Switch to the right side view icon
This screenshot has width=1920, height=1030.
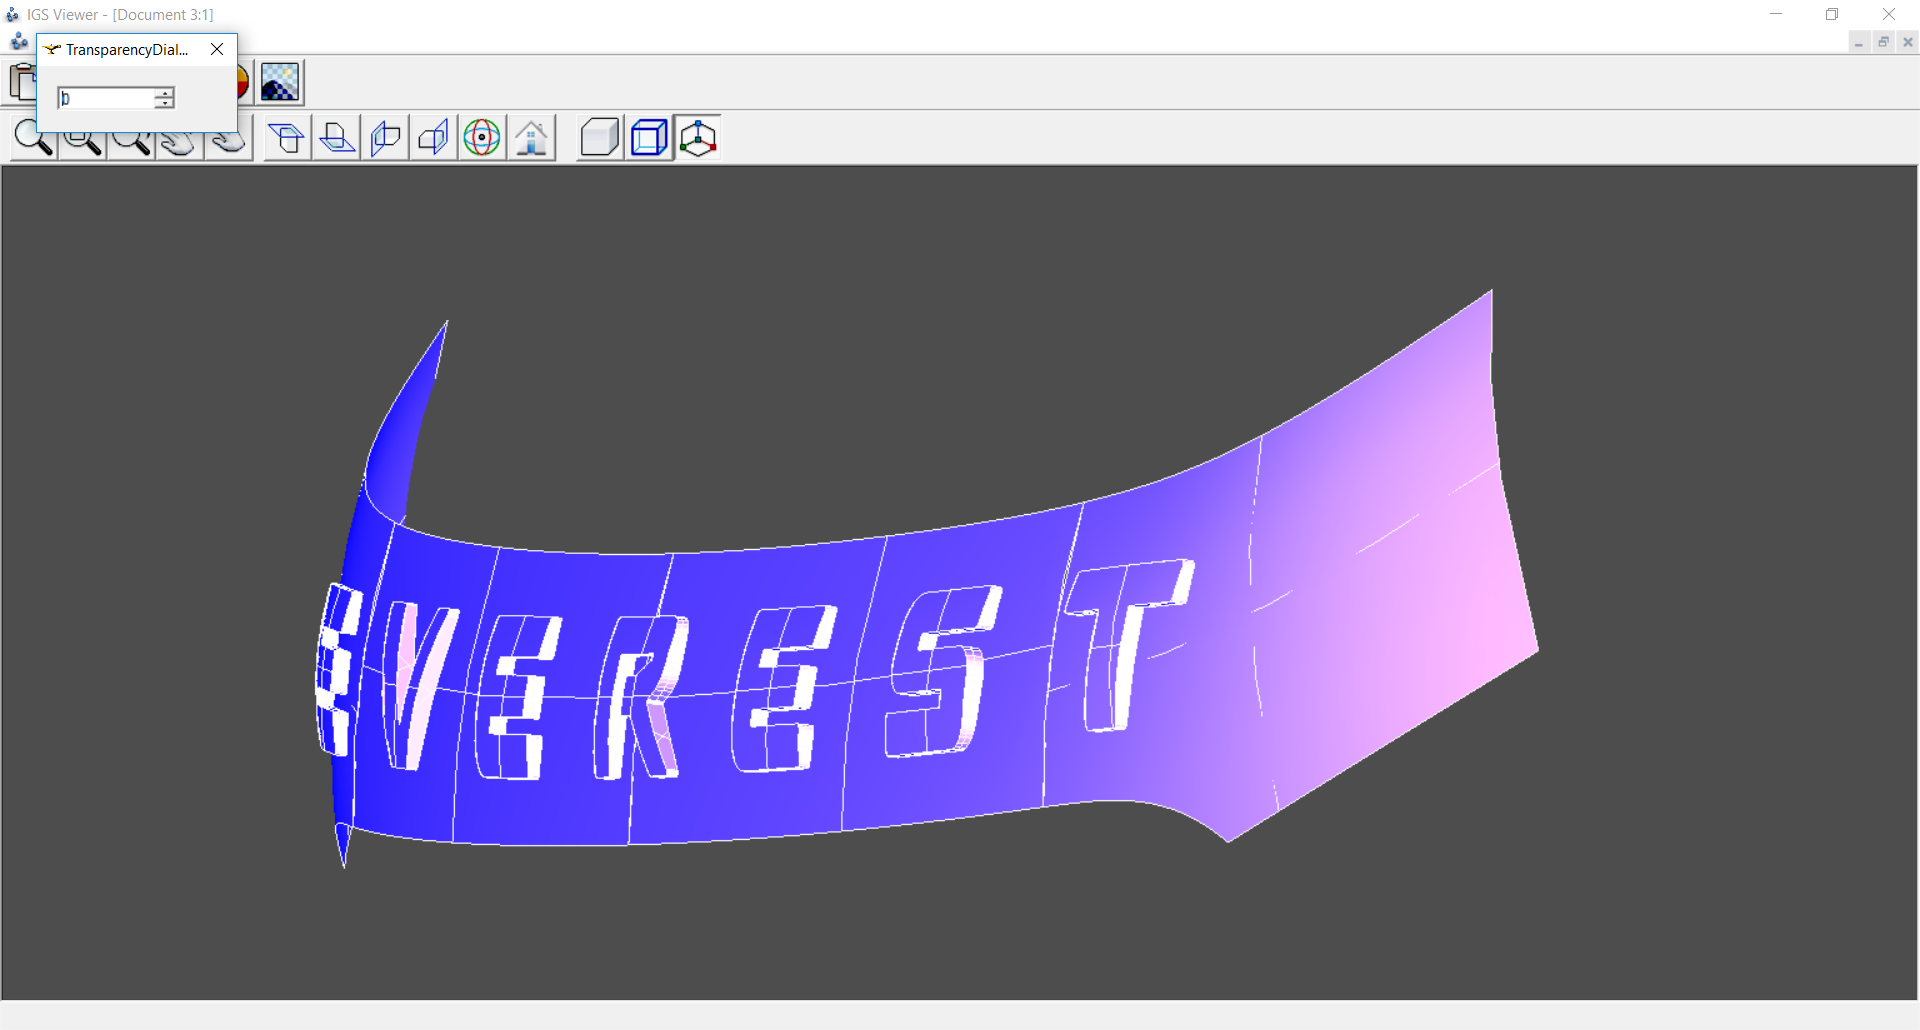(x=433, y=138)
